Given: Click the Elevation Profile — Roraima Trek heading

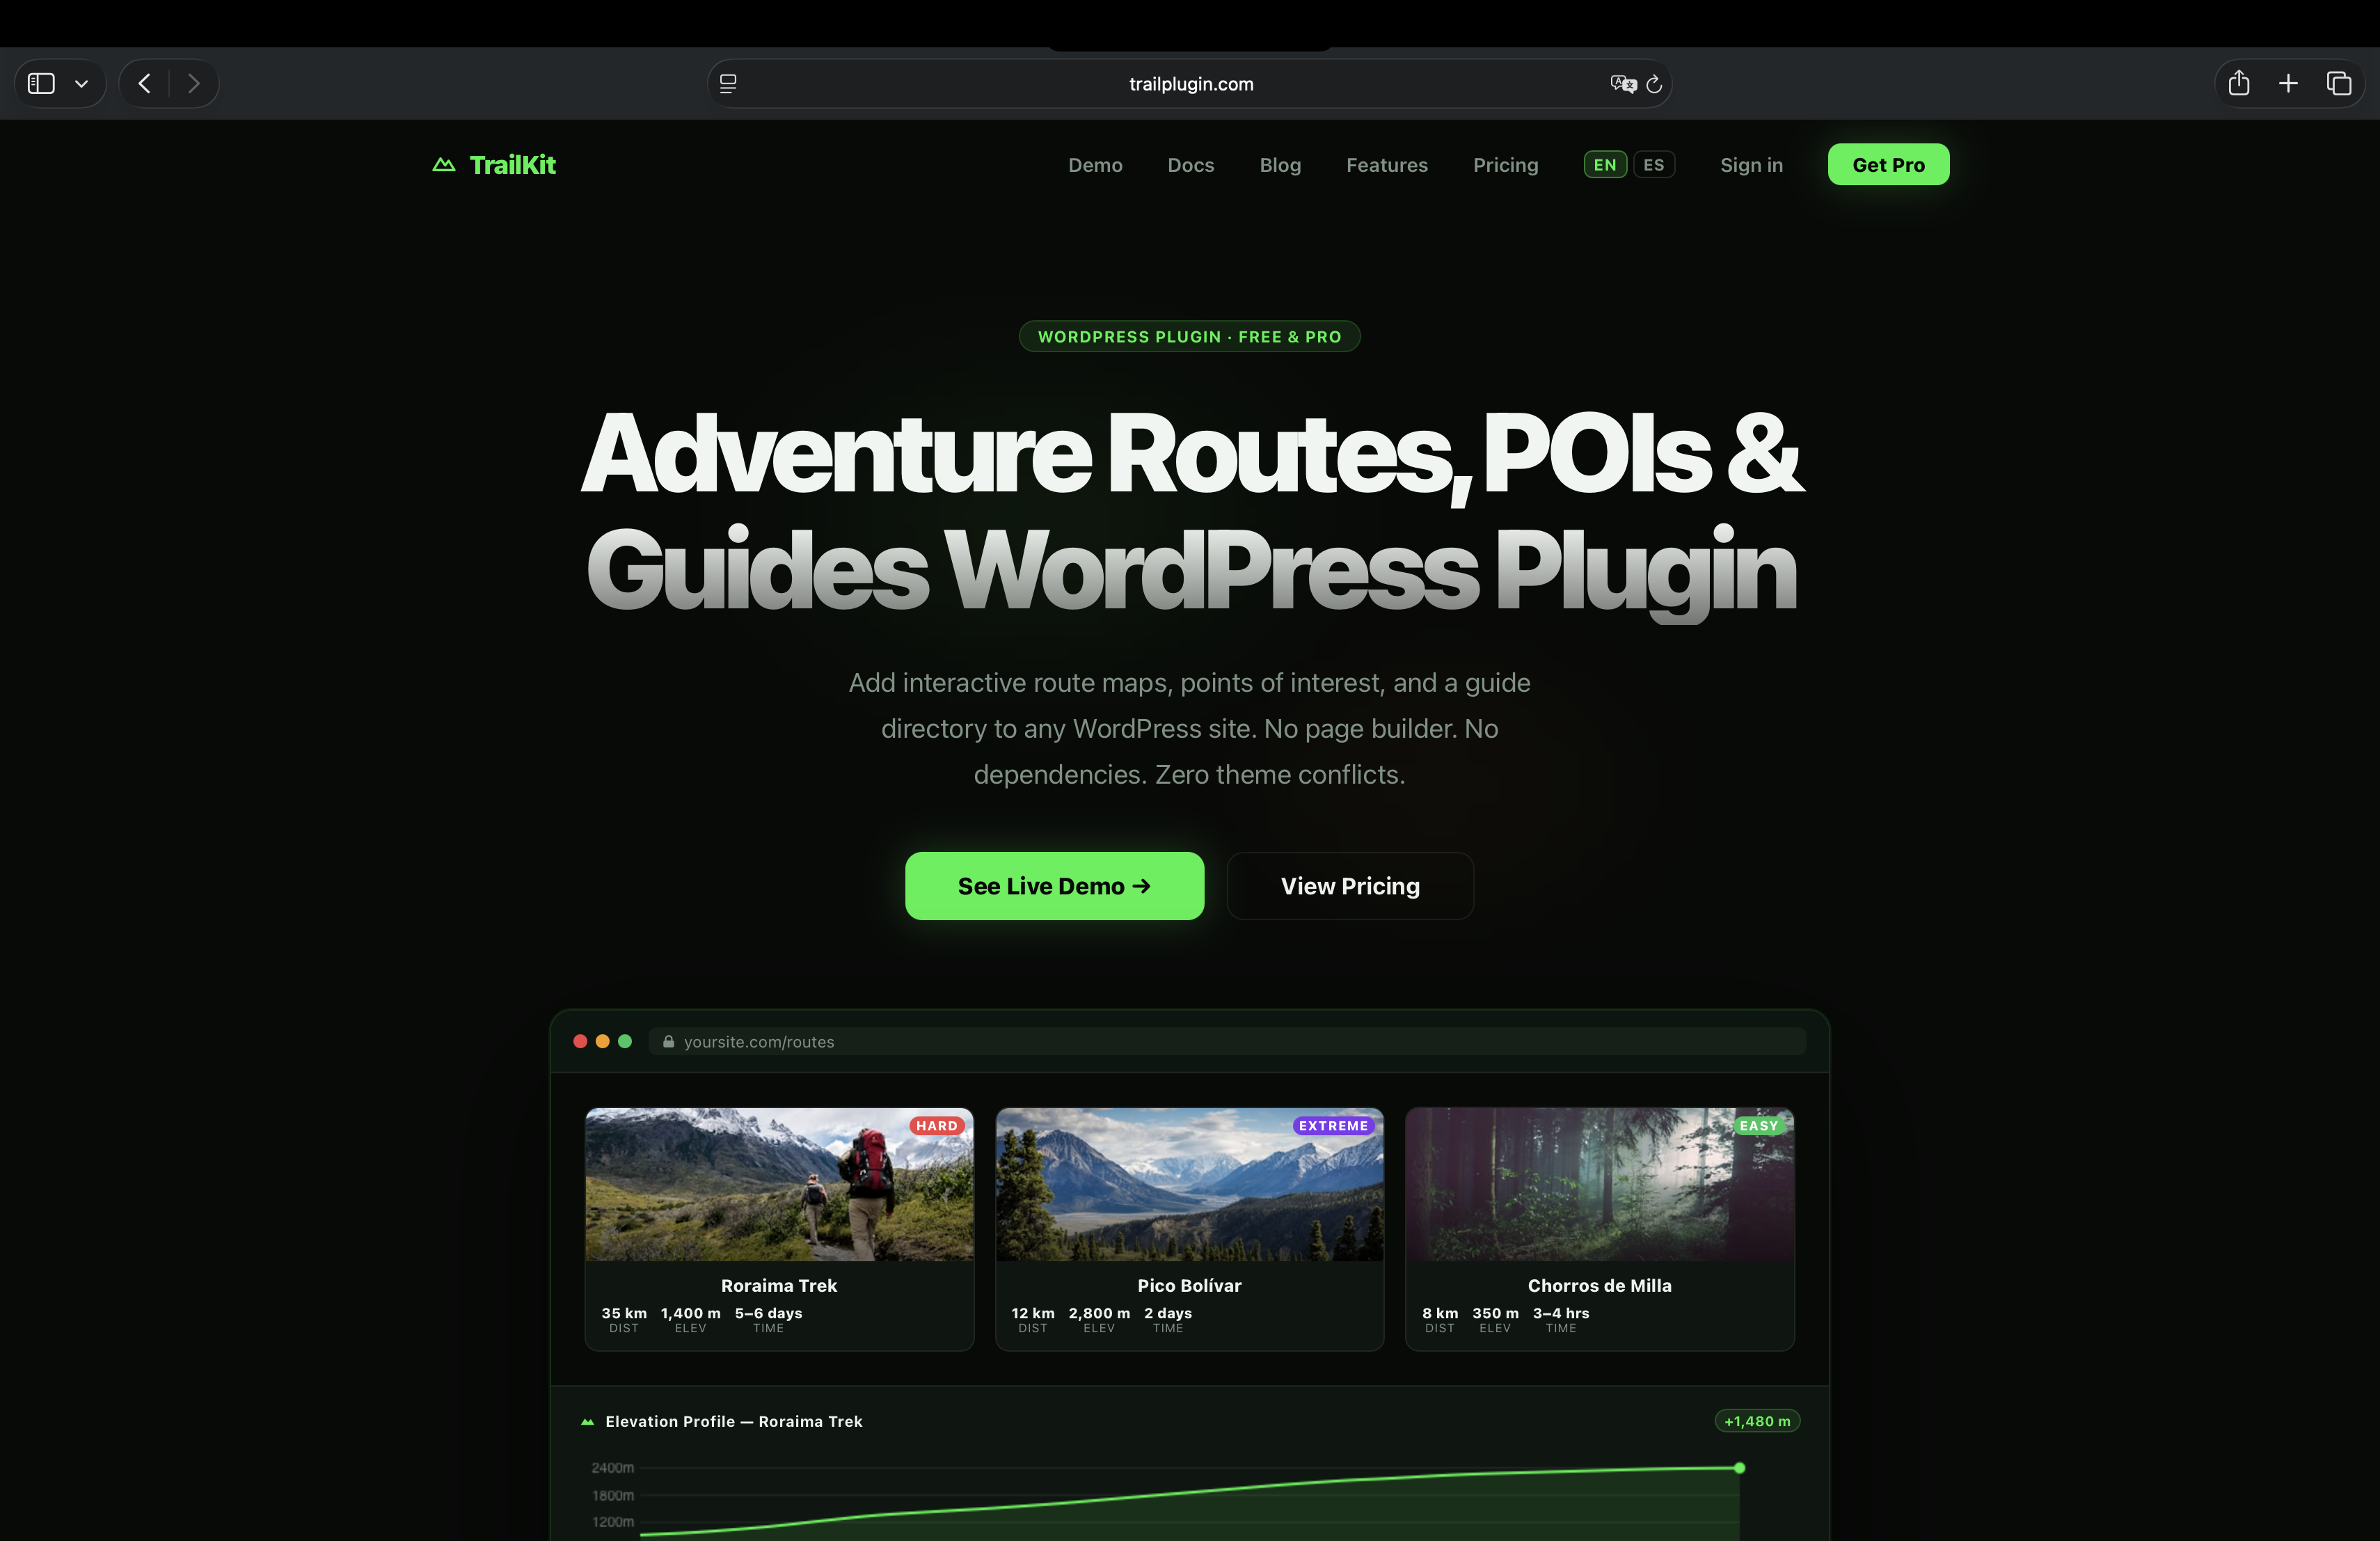Looking at the screenshot, I should 733,1421.
